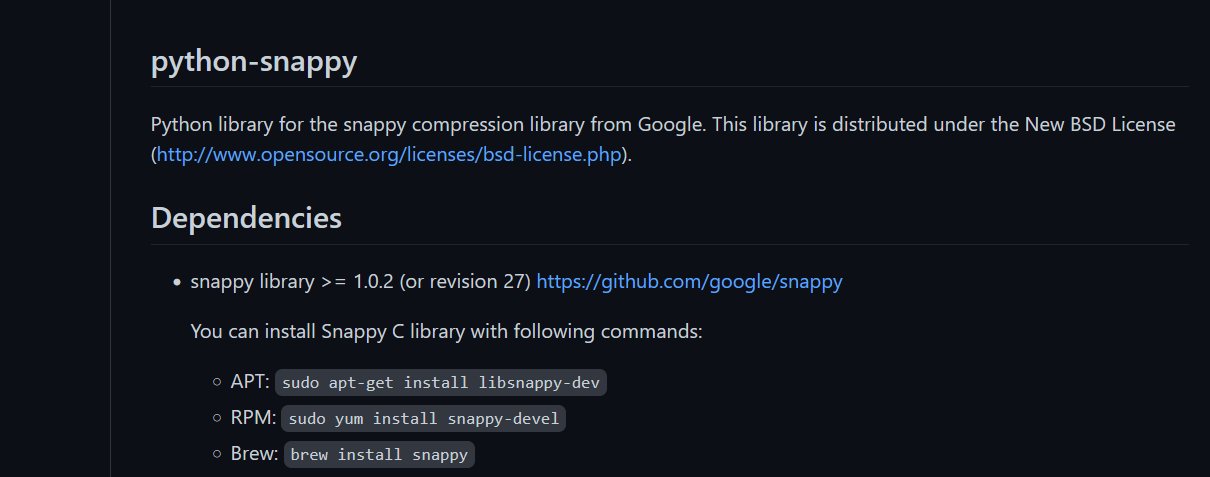Open the opensource.org bsd-license.php link
Screen dimensions: 1210x477
tap(390, 155)
